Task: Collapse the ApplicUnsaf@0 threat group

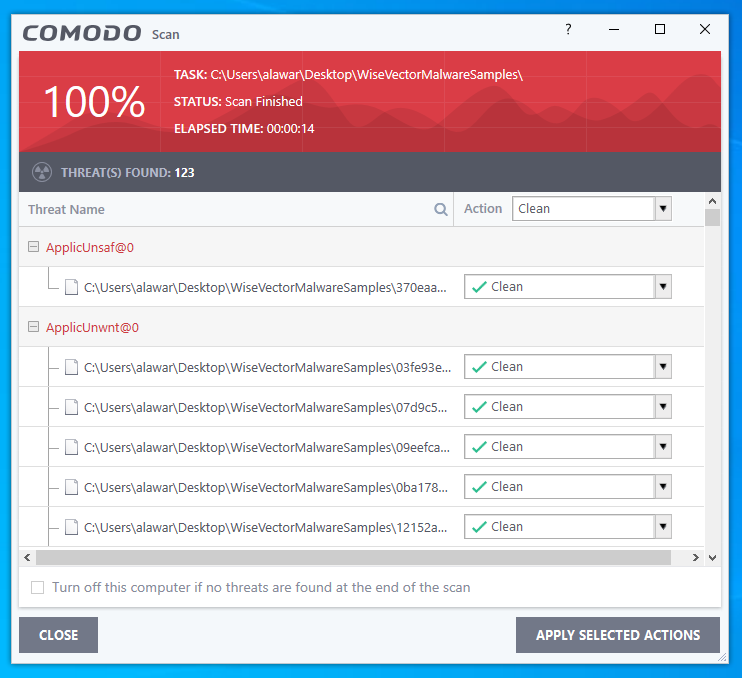Action: 33,247
